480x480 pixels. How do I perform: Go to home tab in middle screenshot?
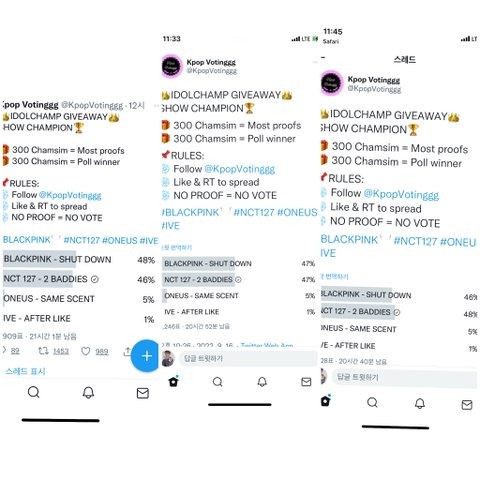pyautogui.click(x=174, y=381)
